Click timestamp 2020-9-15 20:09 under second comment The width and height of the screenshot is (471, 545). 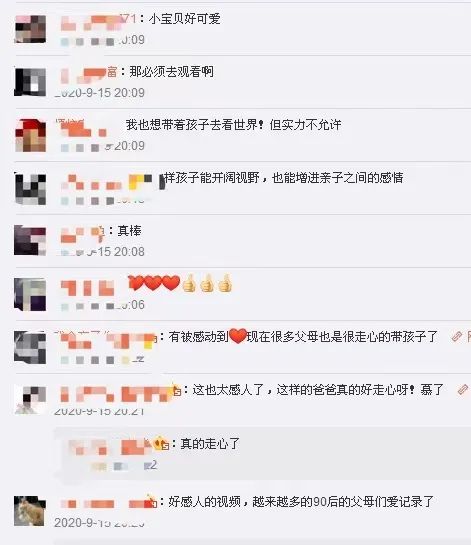click(x=99, y=93)
